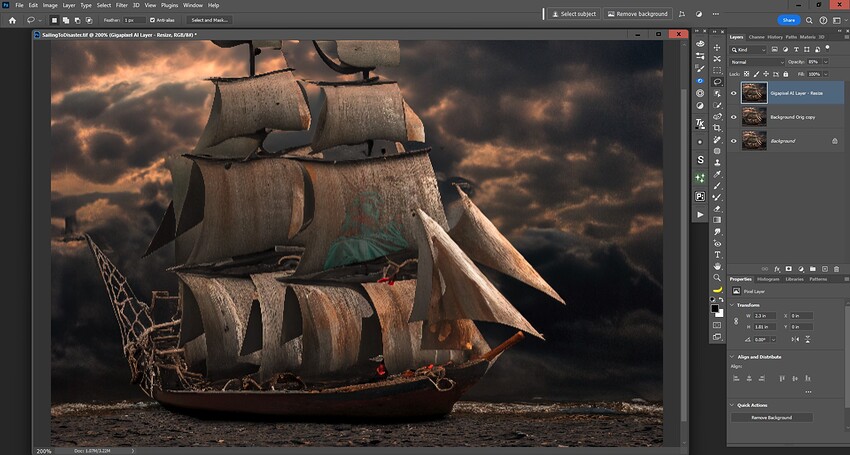This screenshot has height=455, width=850.
Task: Go to the Home screen
Action: tap(12, 20)
